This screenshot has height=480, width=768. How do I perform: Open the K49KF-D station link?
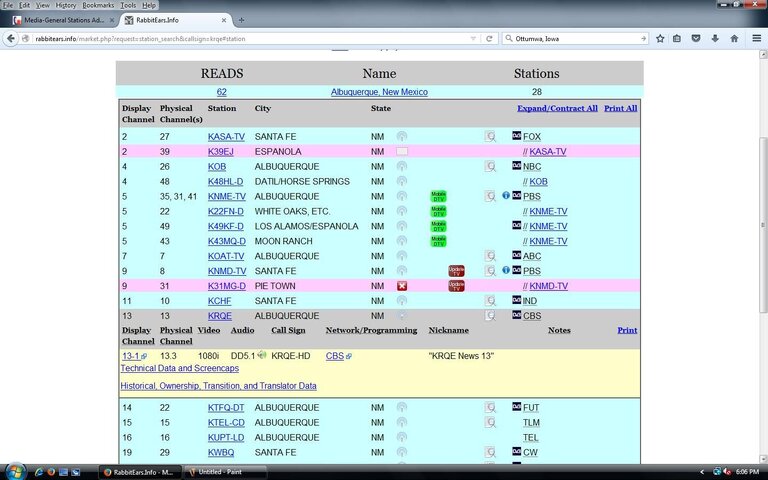point(225,226)
